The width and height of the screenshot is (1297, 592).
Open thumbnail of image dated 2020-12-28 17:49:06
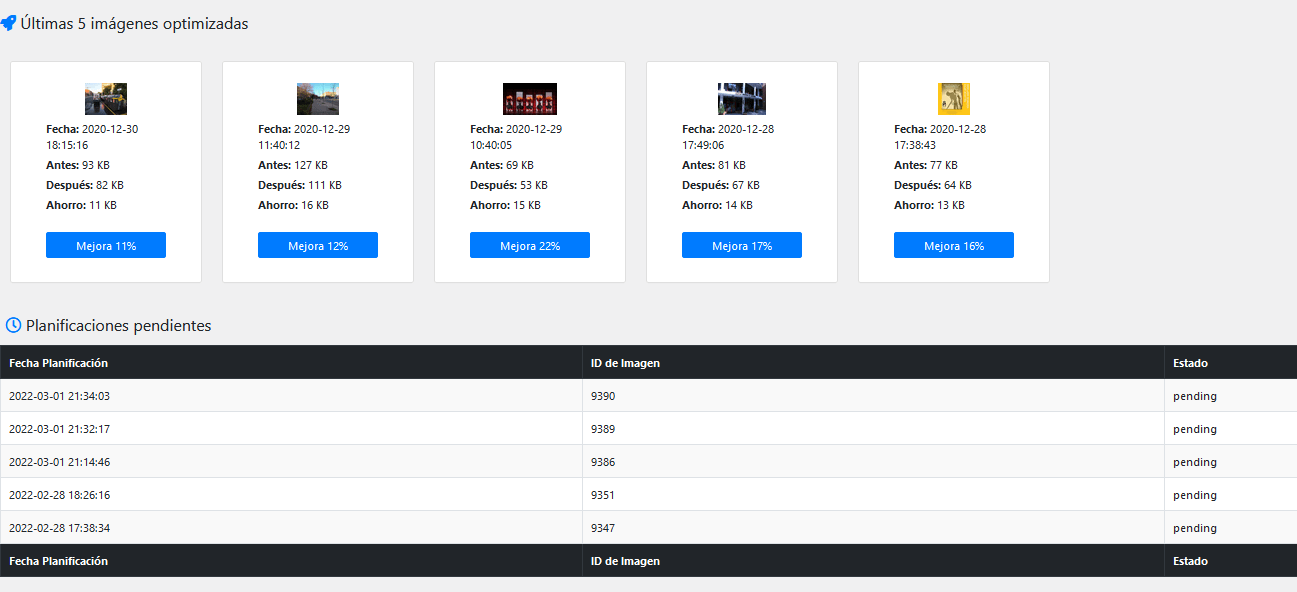[742, 99]
